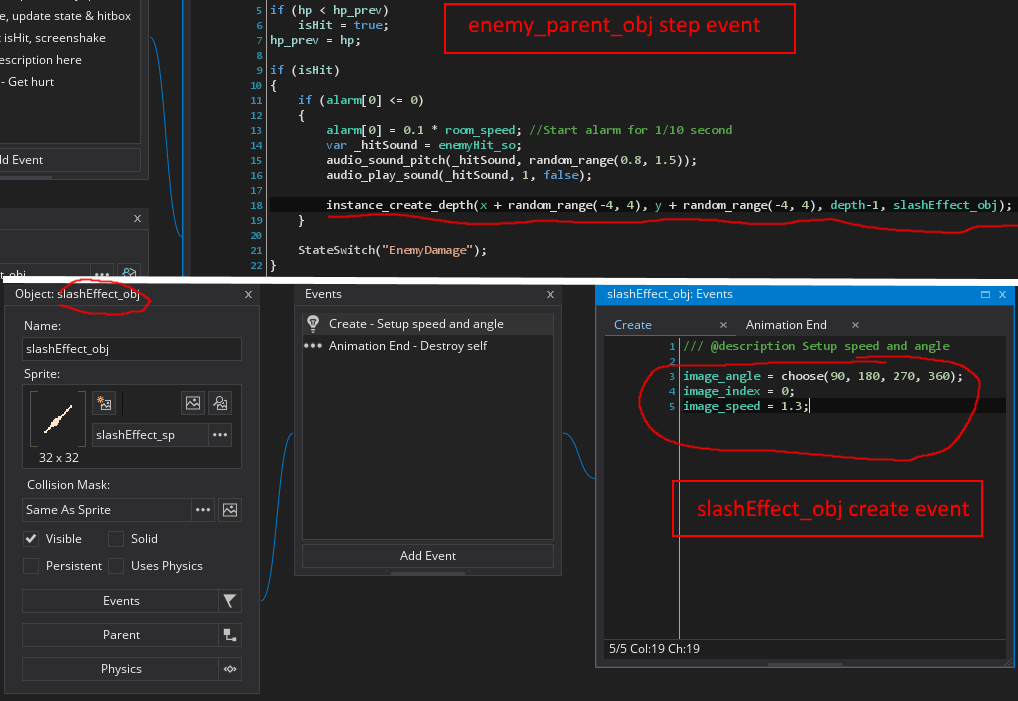Click the 32 x 32 sprite size label
1018x701 pixels.
(x=58, y=458)
